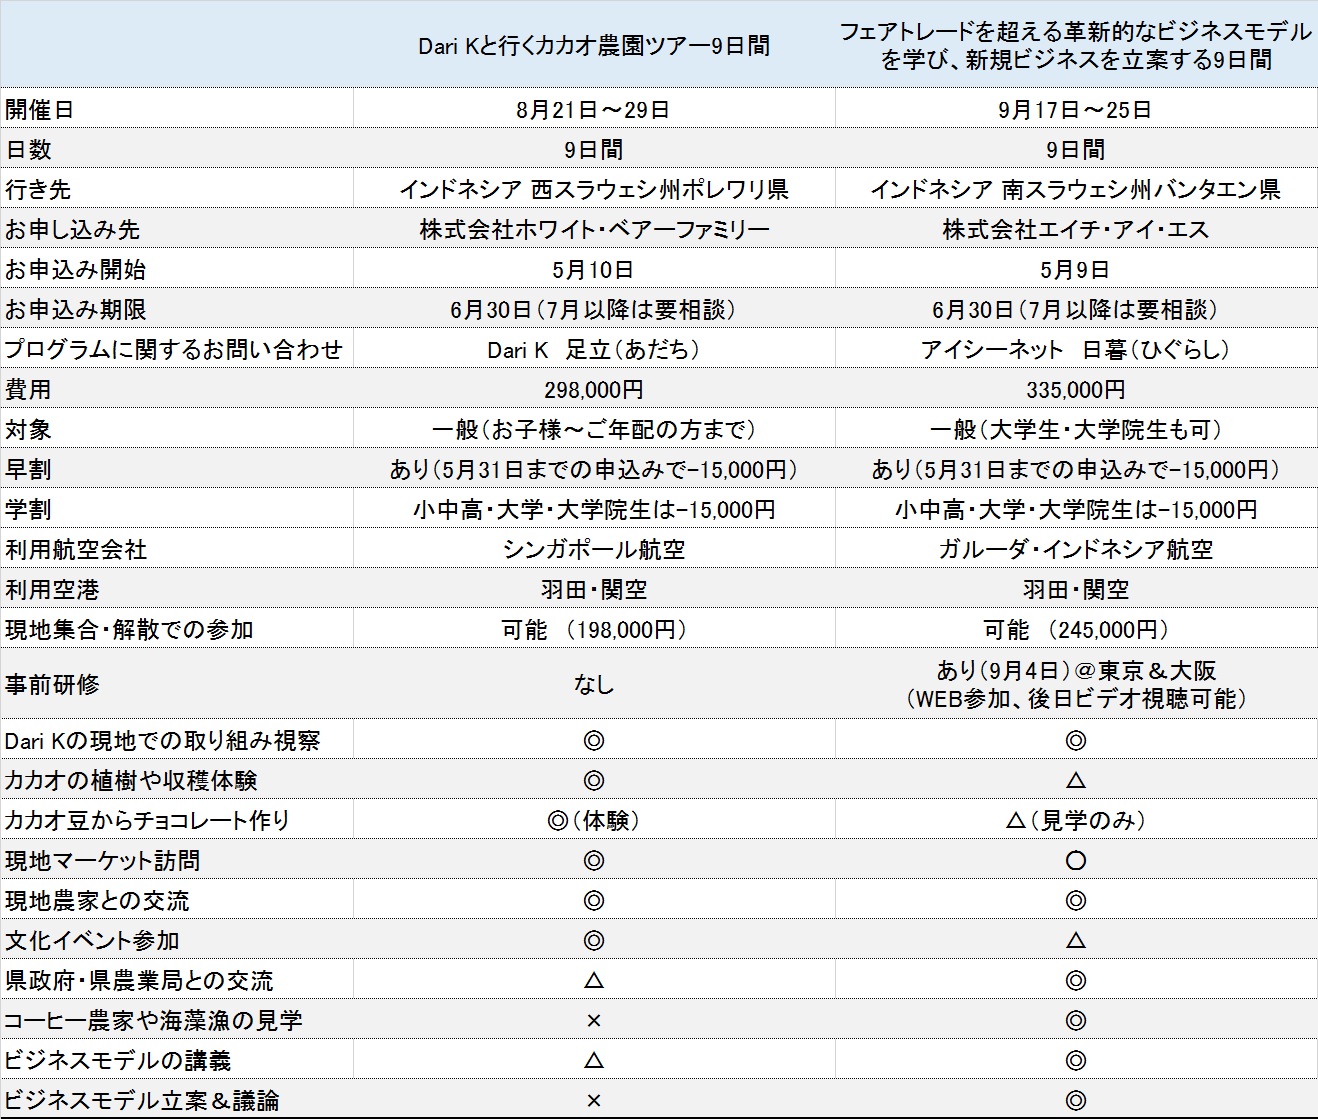Click cell 'なし' in 事前研修 row
The height and width of the screenshot is (1119, 1318).
(x=594, y=685)
